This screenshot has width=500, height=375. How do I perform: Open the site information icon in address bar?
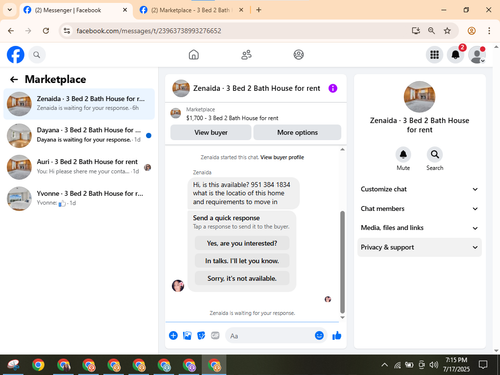67,31
